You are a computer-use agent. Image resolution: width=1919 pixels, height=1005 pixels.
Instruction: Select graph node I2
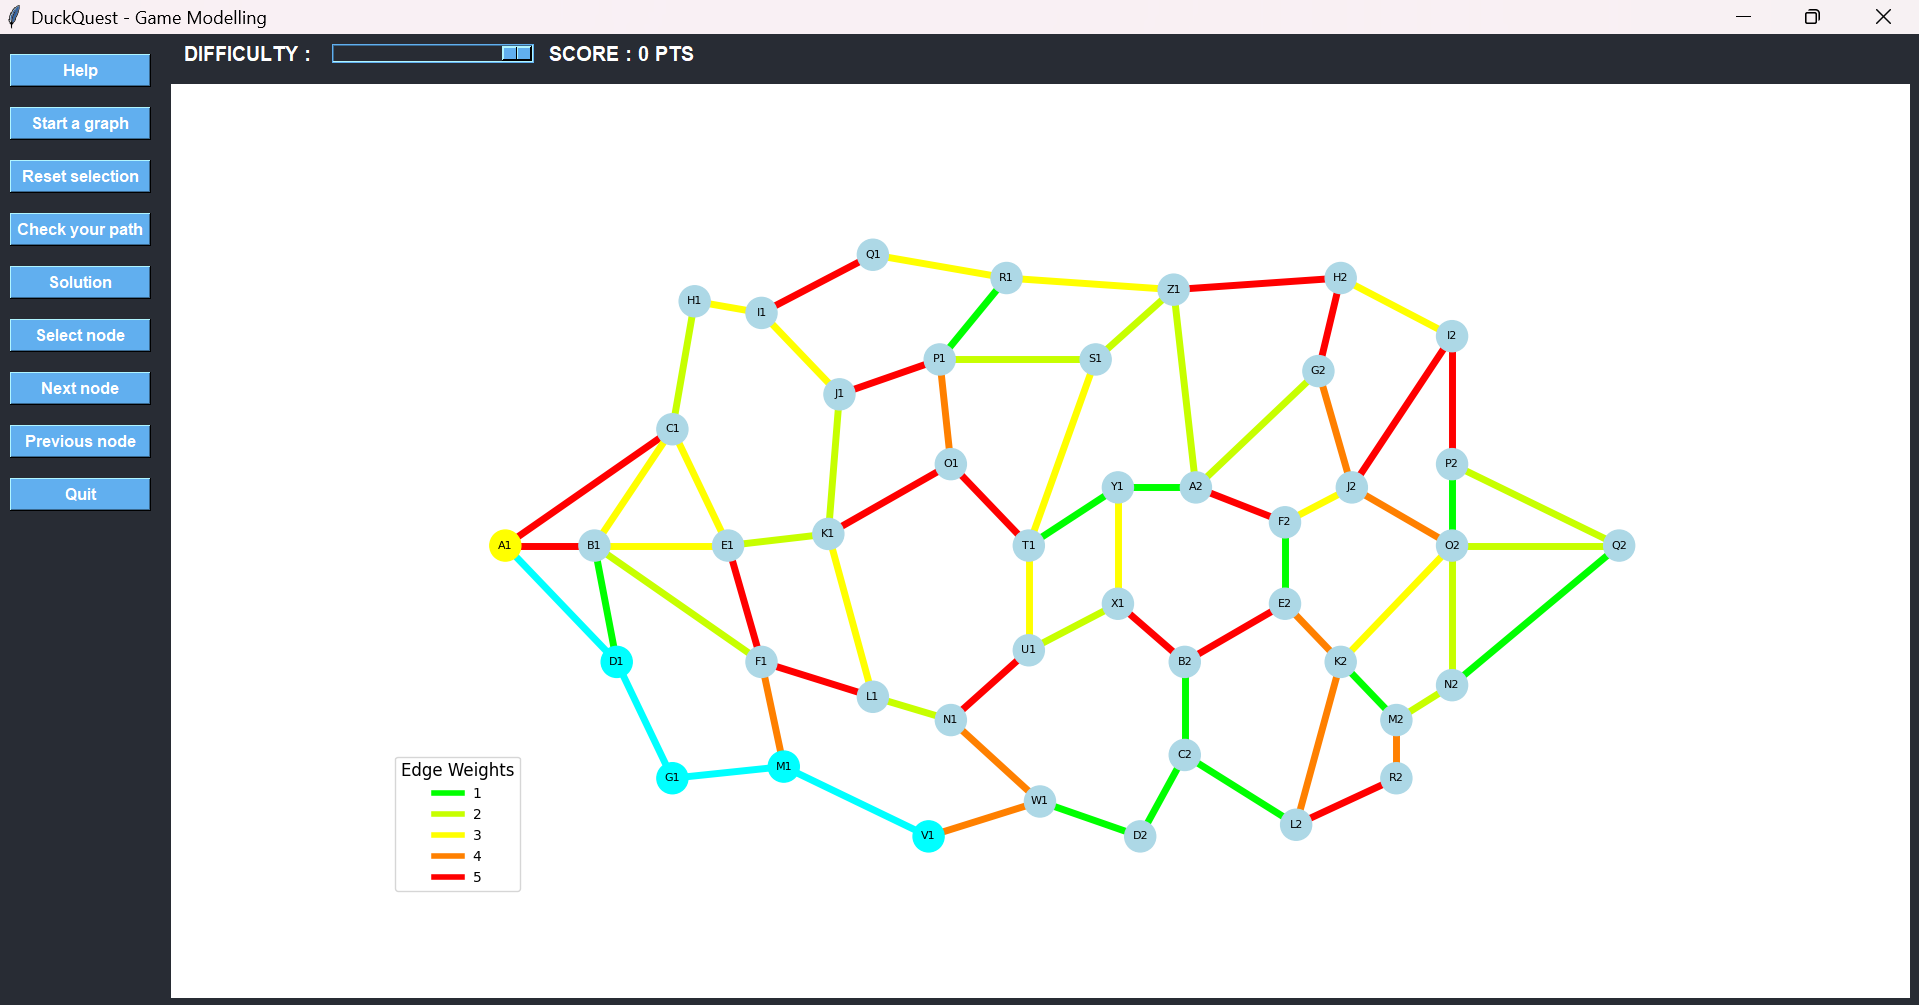pyautogui.click(x=1452, y=336)
